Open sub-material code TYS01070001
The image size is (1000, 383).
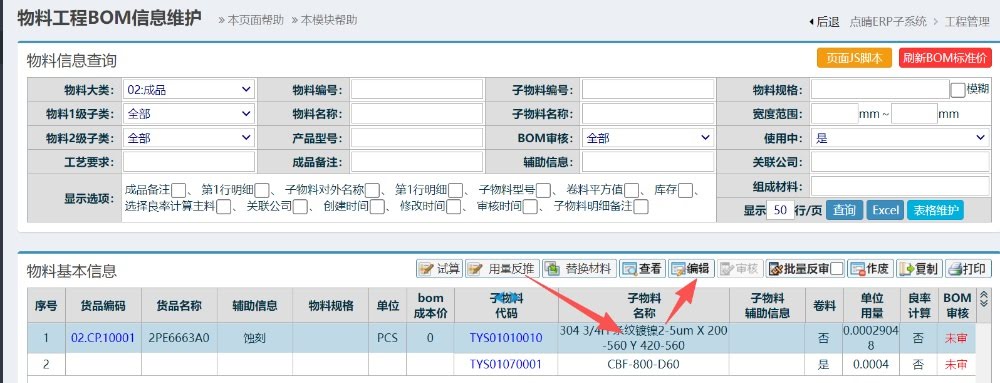pos(506,365)
